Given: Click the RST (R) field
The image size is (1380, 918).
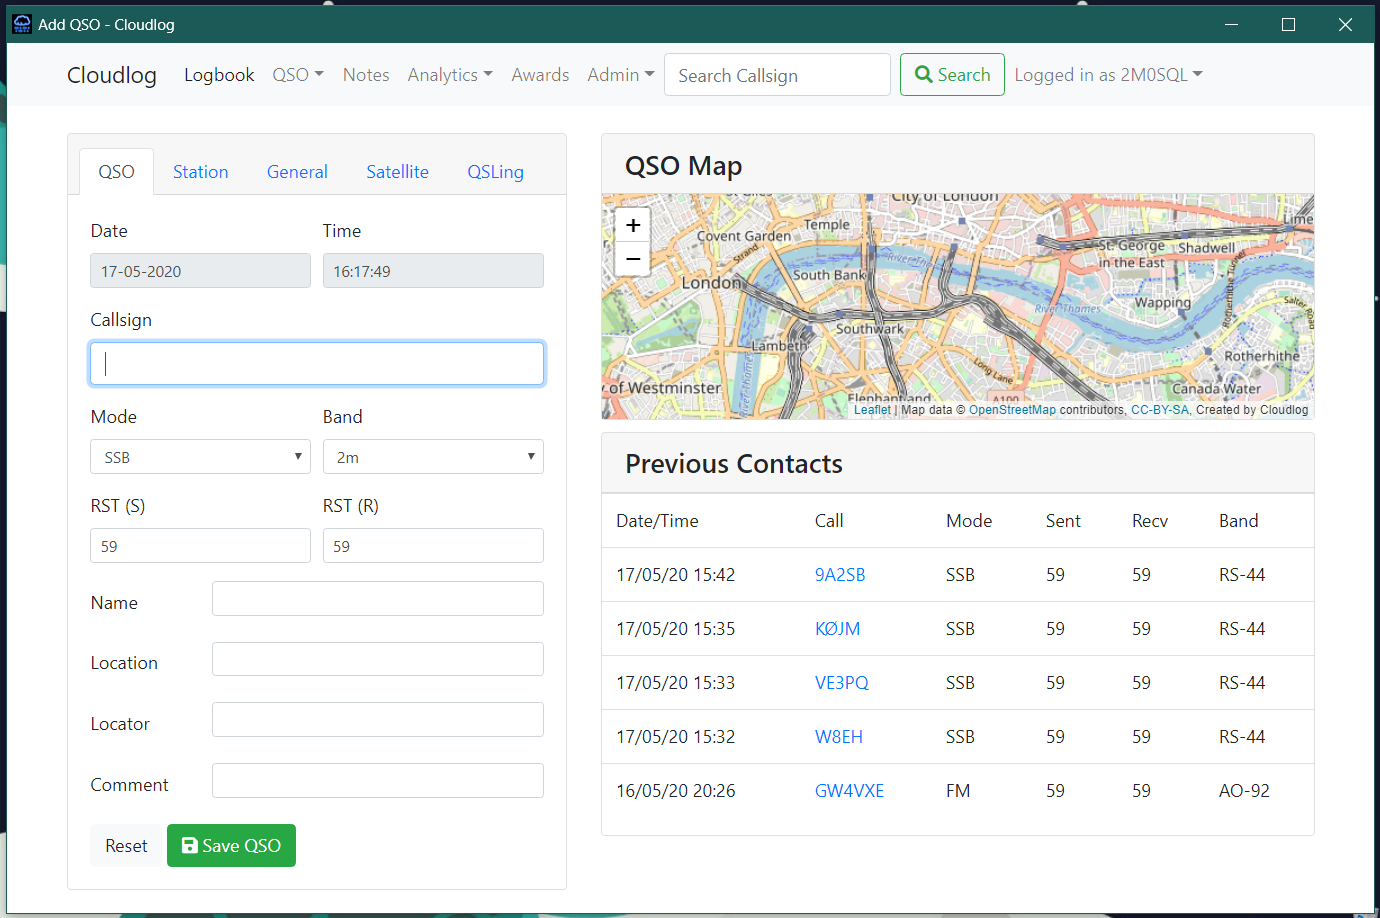Looking at the screenshot, I should pos(433,546).
